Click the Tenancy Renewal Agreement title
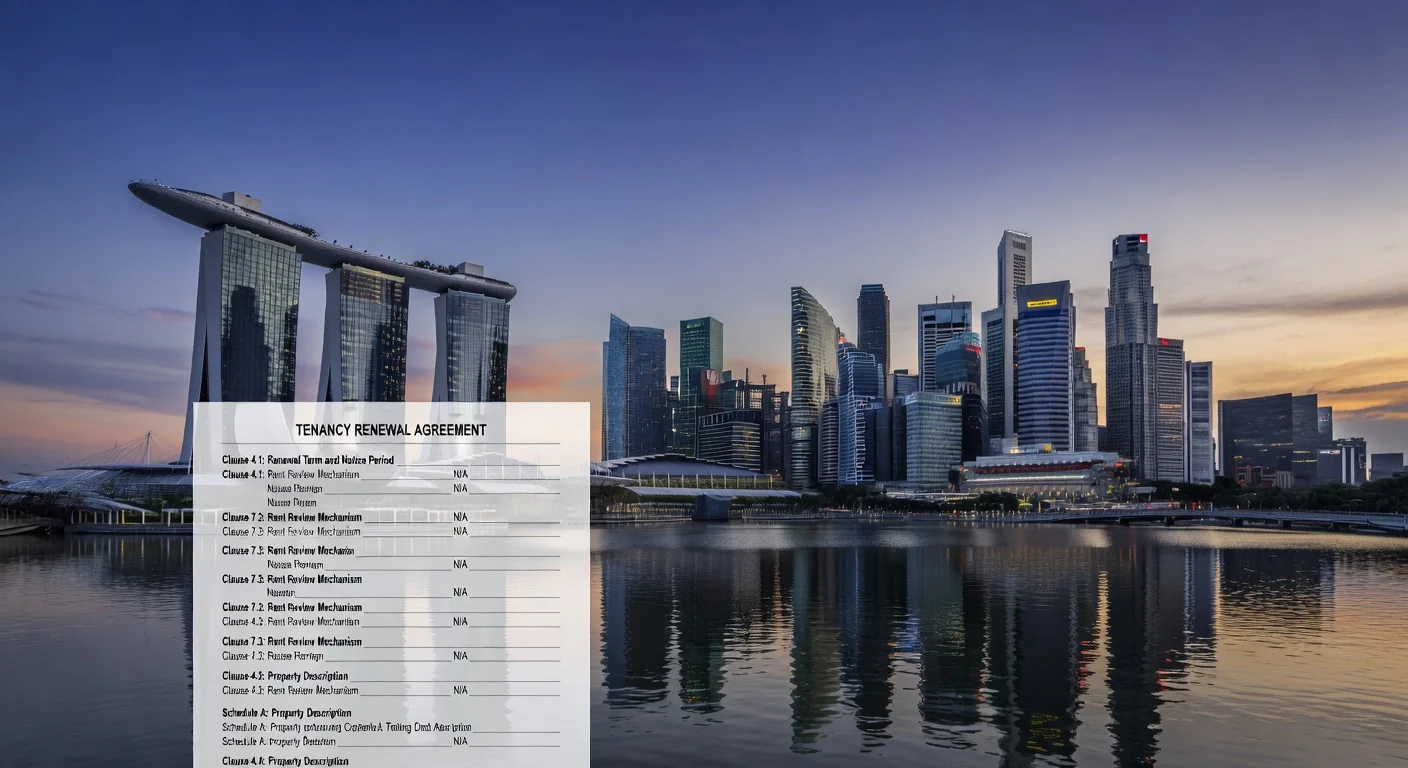Image resolution: width=1408 pixels, height=768 pixels. 390,430
